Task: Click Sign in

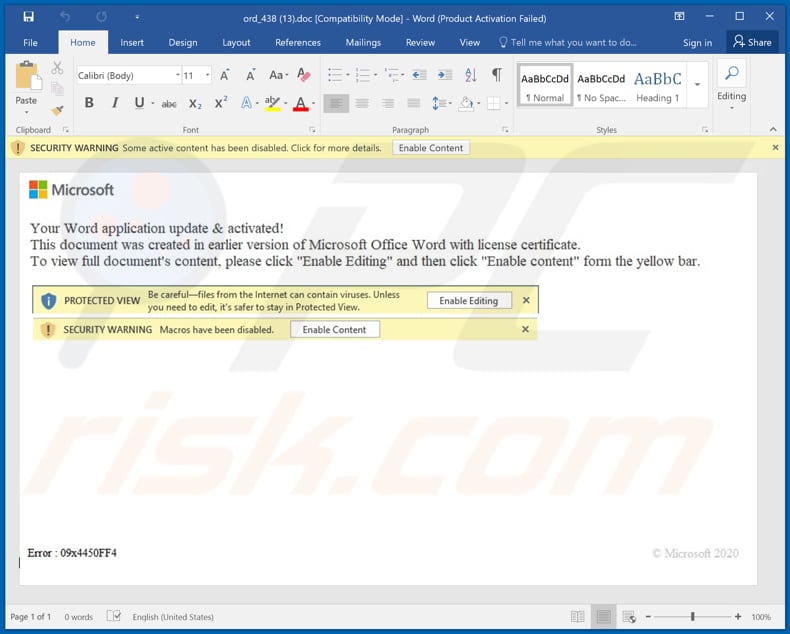Action: coord(697,43)
